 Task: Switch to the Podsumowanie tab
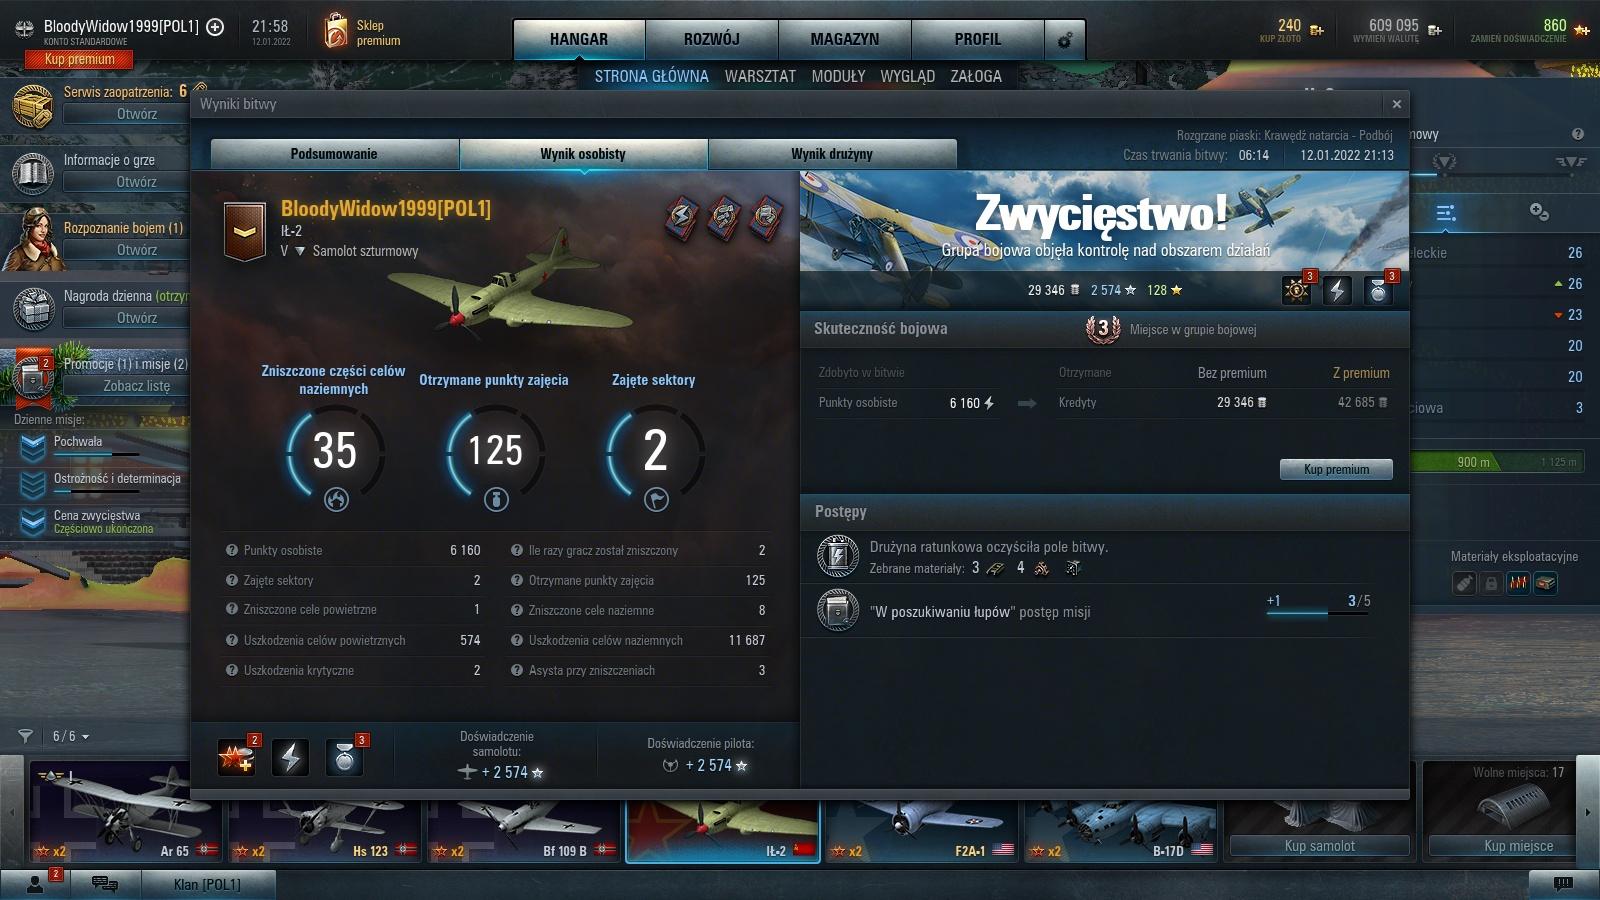click(x=334, y=154)
